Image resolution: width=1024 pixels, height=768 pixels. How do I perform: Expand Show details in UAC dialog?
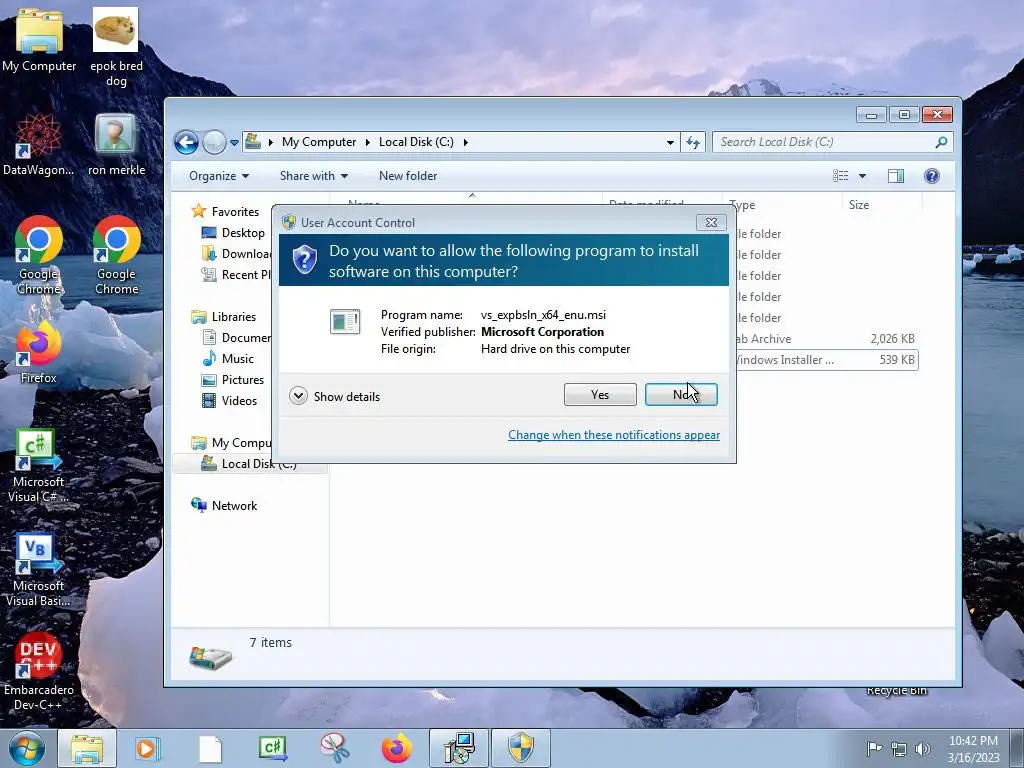[x=334, y=396]
